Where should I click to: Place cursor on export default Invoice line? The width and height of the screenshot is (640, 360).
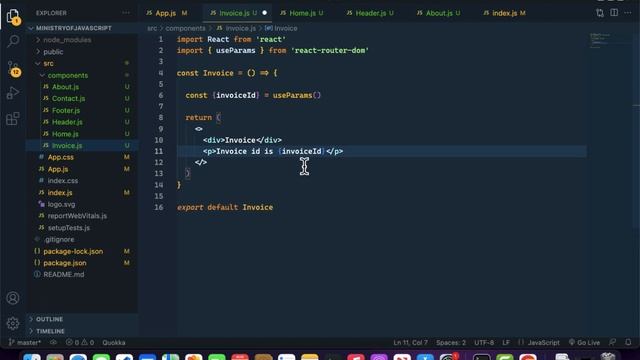[225, 207]
